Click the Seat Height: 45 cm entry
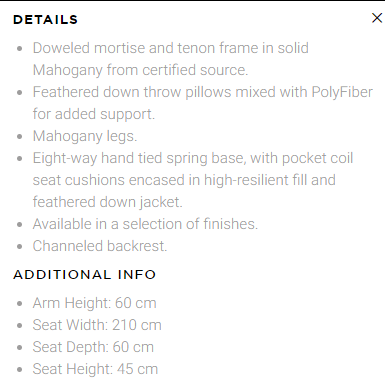This screenshot has height=386, width=385. point(95,369)
